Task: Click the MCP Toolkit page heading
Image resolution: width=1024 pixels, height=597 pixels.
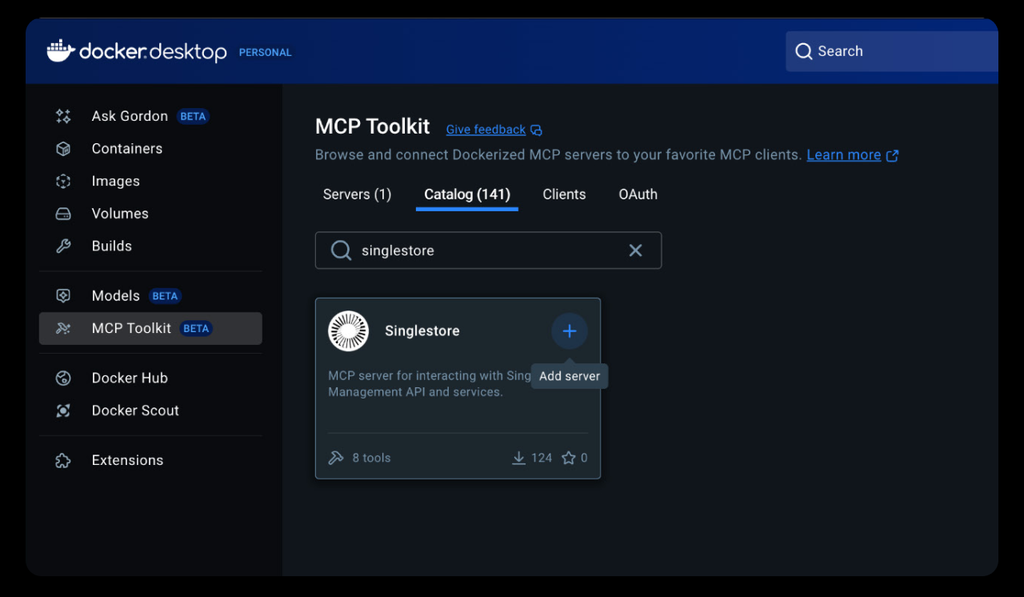Action: 373,126
